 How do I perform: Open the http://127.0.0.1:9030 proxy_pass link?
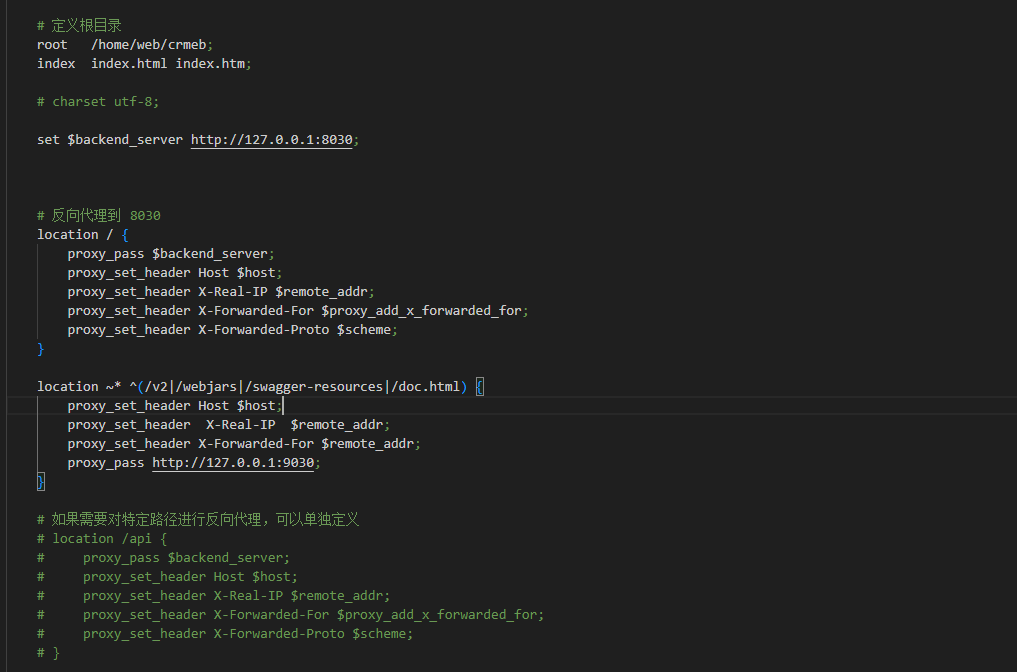[233, 462]
